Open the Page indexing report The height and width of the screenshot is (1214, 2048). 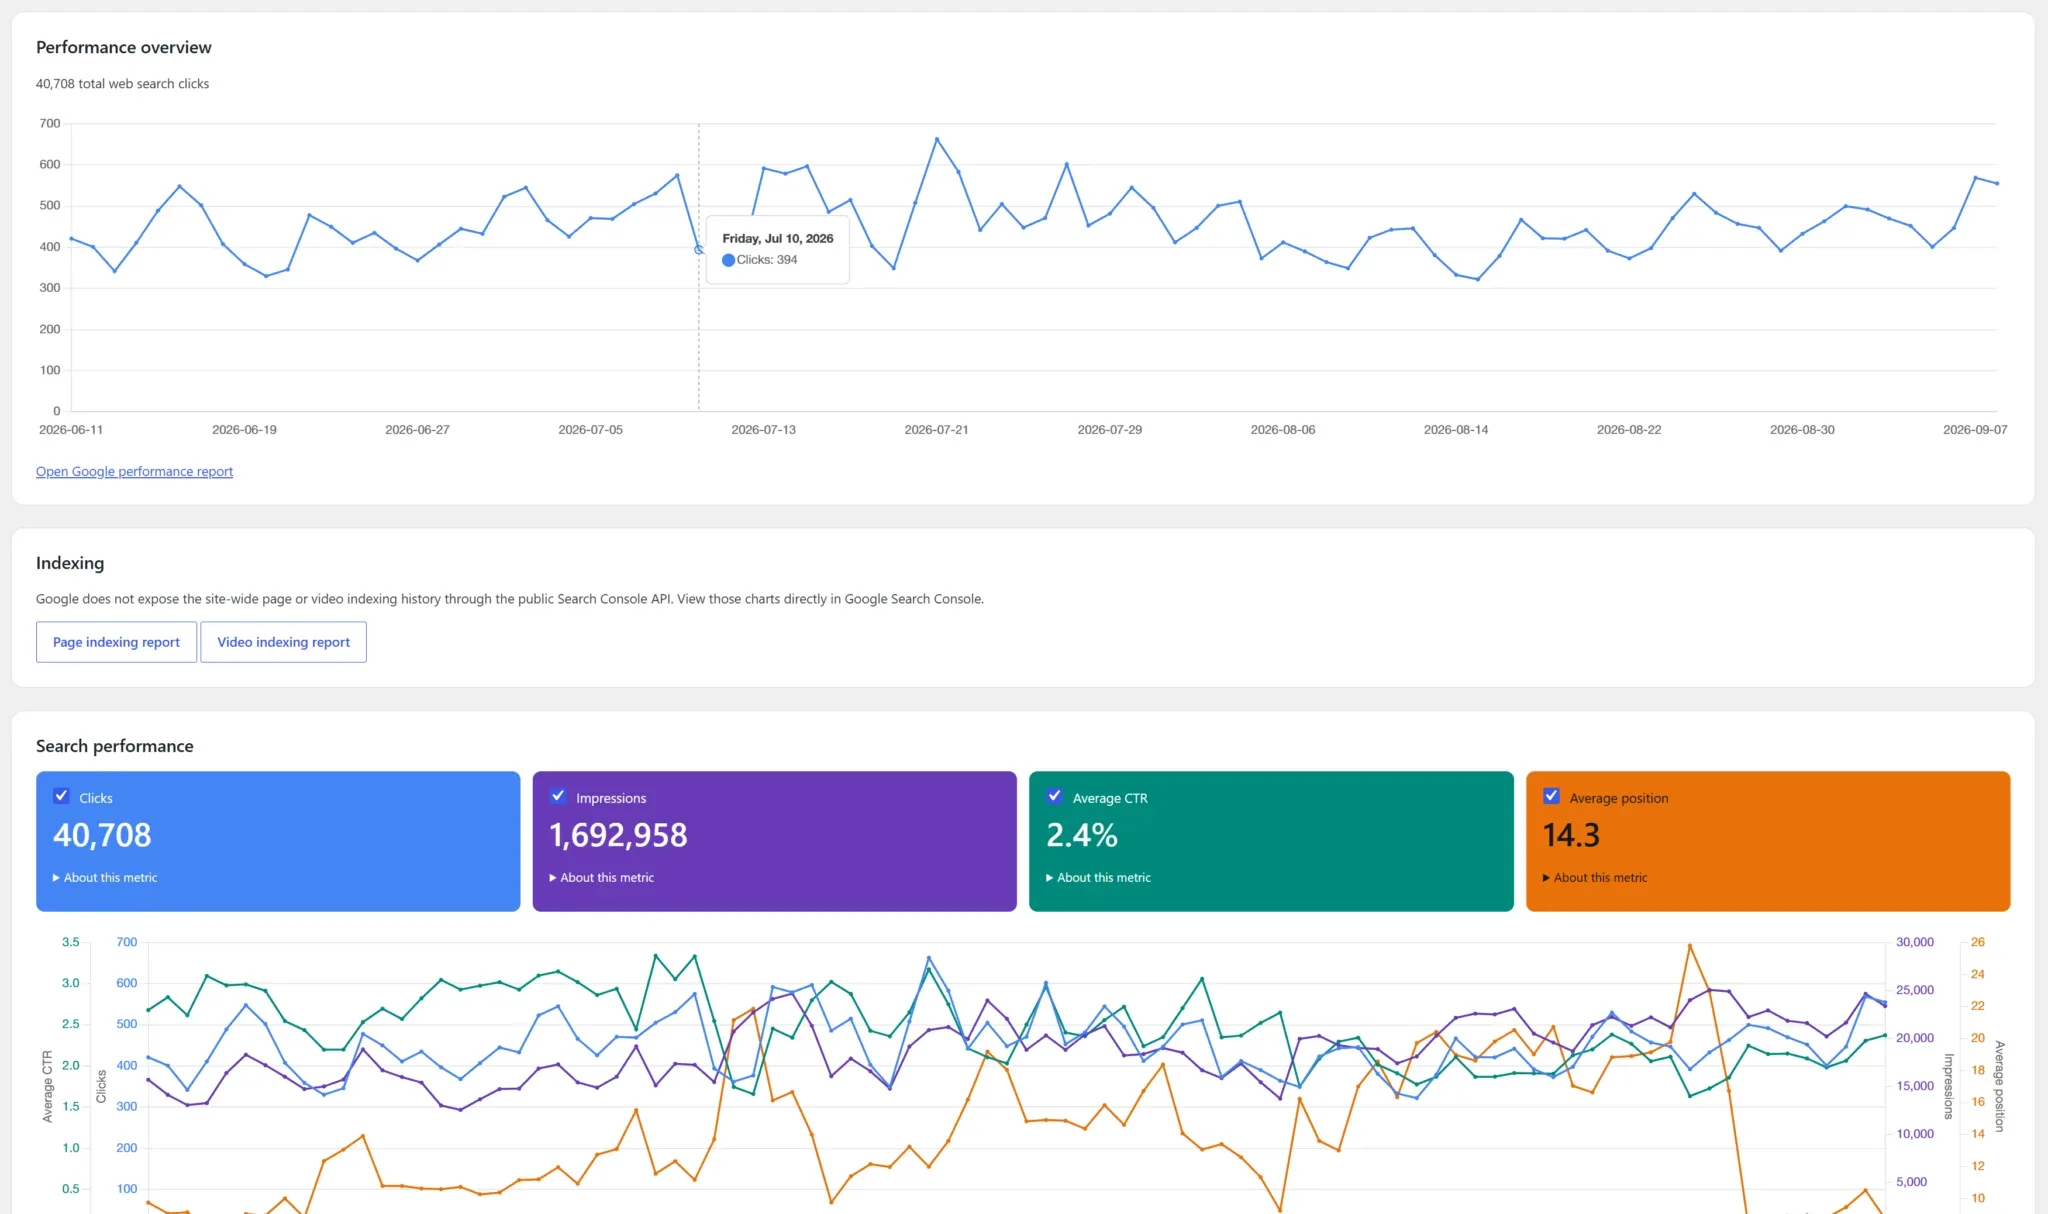(116, 642)
